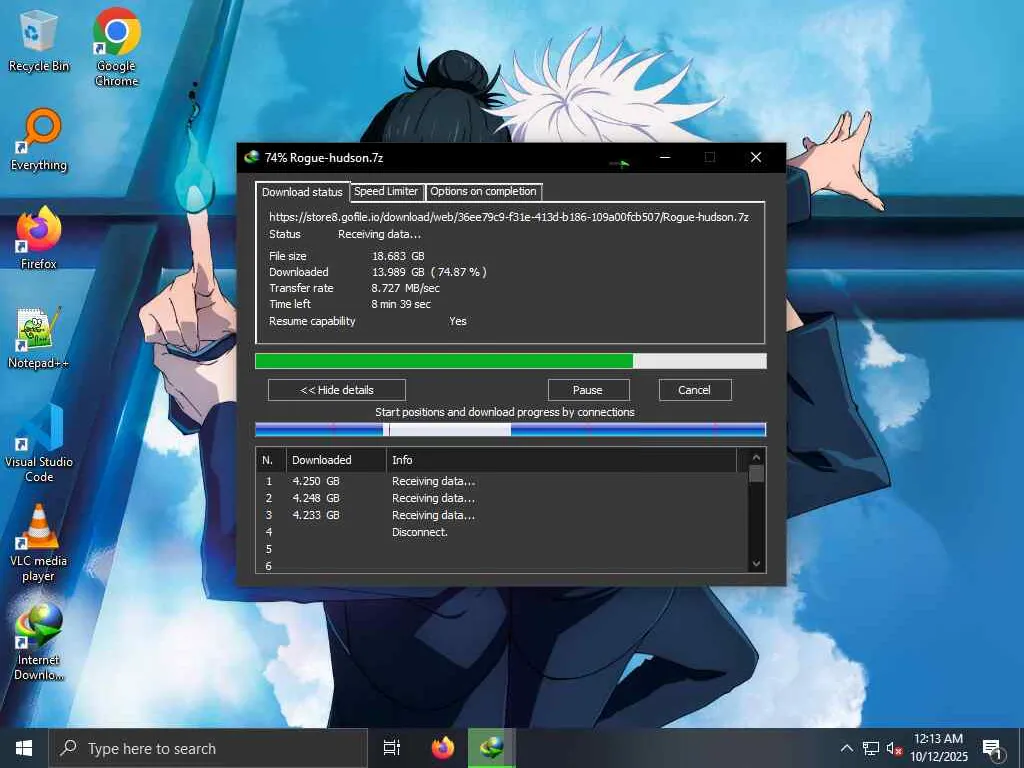Click the green download progress bar

(x=511, y=361)
